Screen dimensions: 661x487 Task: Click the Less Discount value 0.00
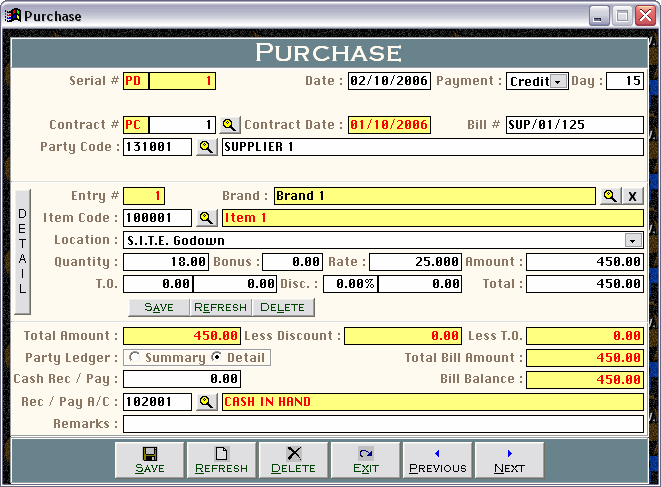(403, 336)
